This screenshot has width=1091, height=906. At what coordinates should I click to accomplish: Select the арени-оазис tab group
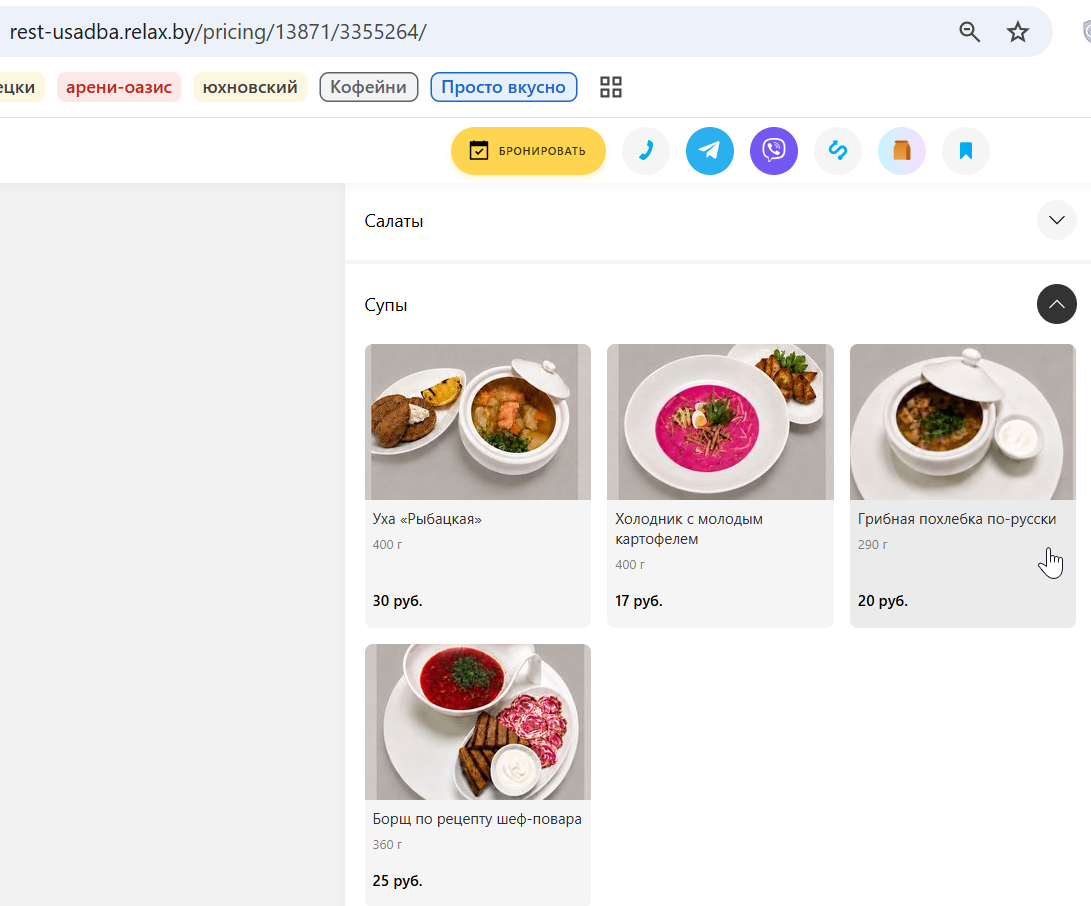[119, 87]
